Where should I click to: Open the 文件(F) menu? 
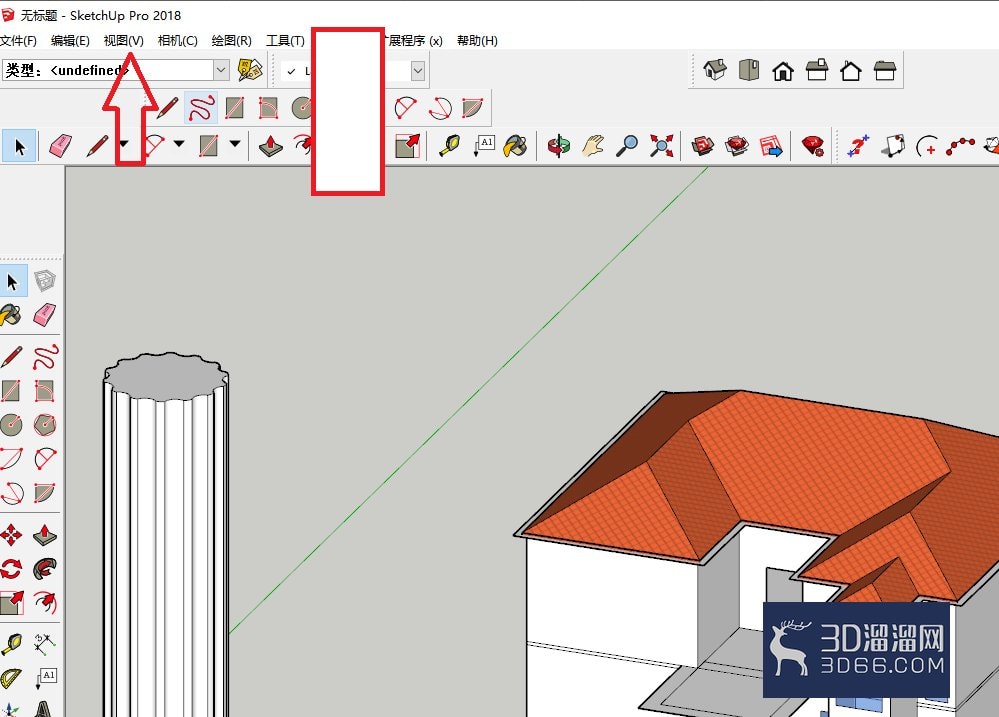(x=18, y=41)
